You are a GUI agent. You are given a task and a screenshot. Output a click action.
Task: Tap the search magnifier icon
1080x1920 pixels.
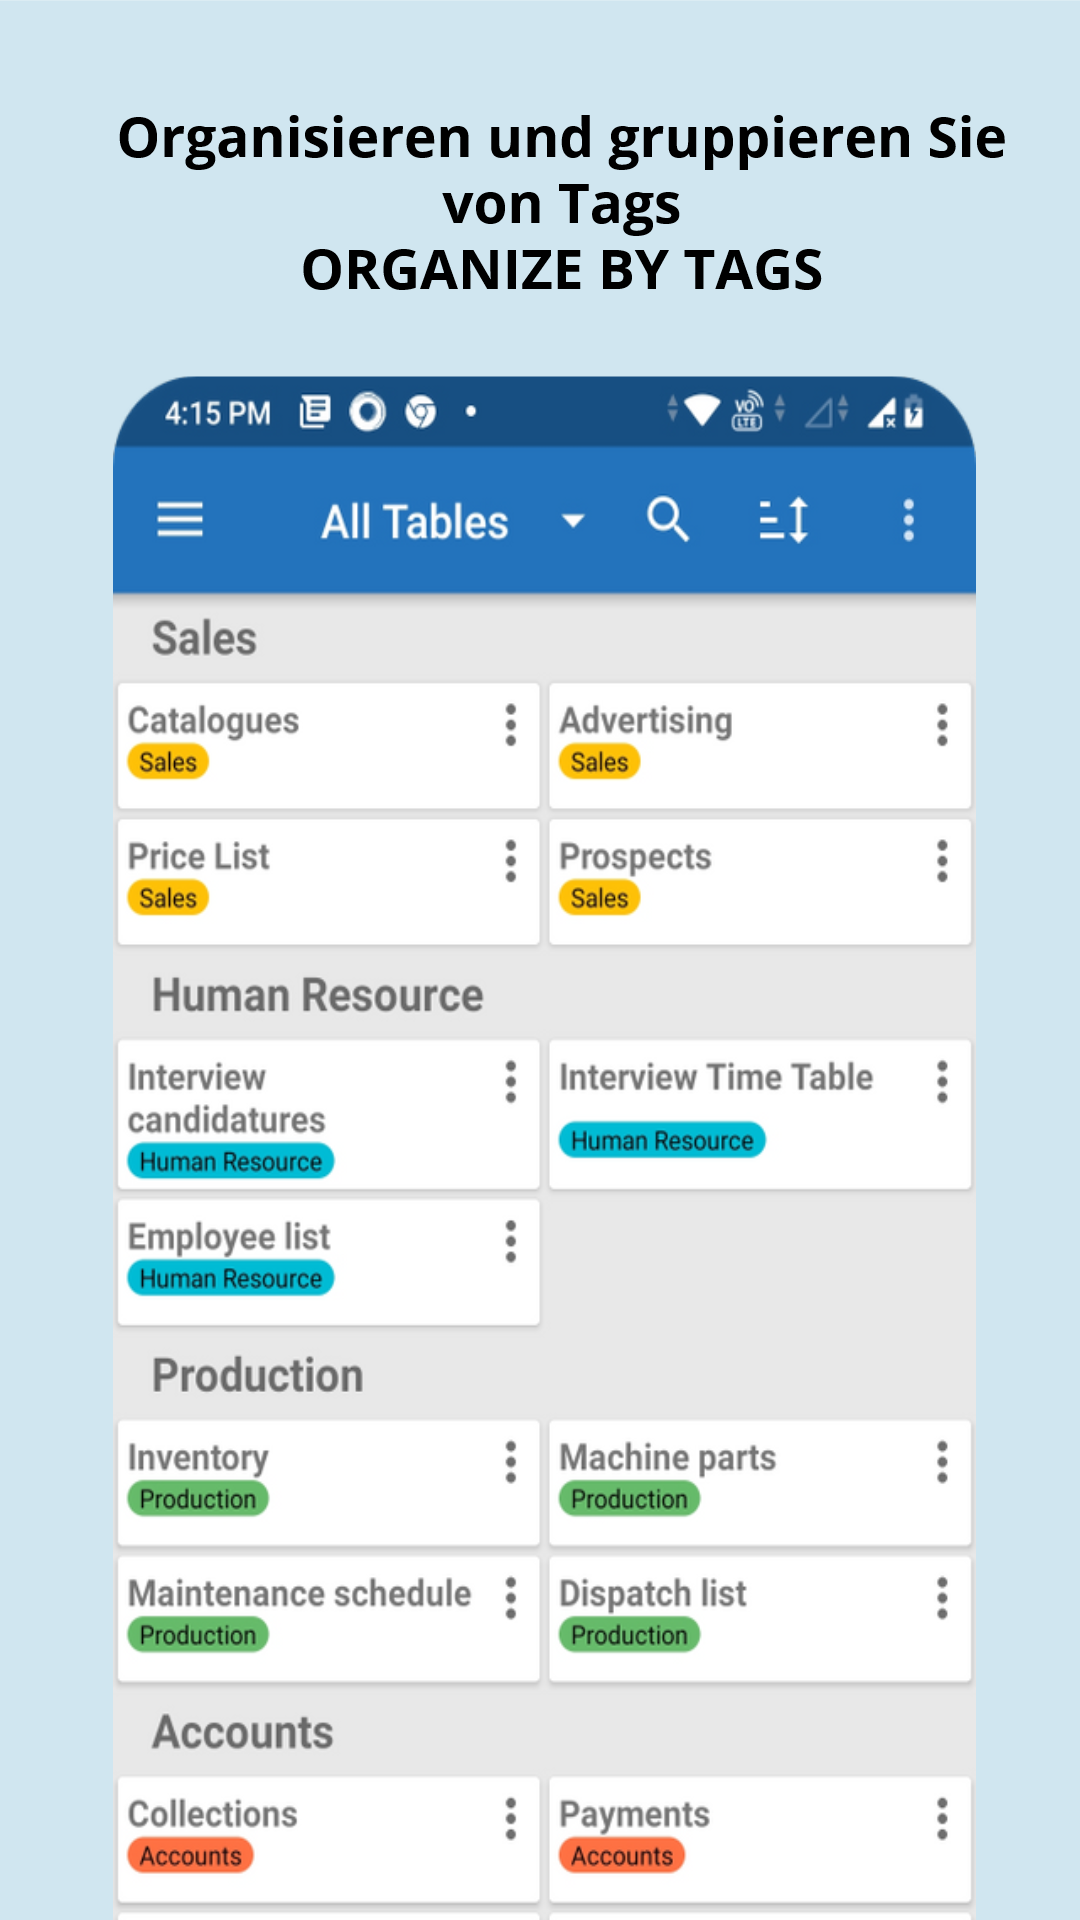668,520
